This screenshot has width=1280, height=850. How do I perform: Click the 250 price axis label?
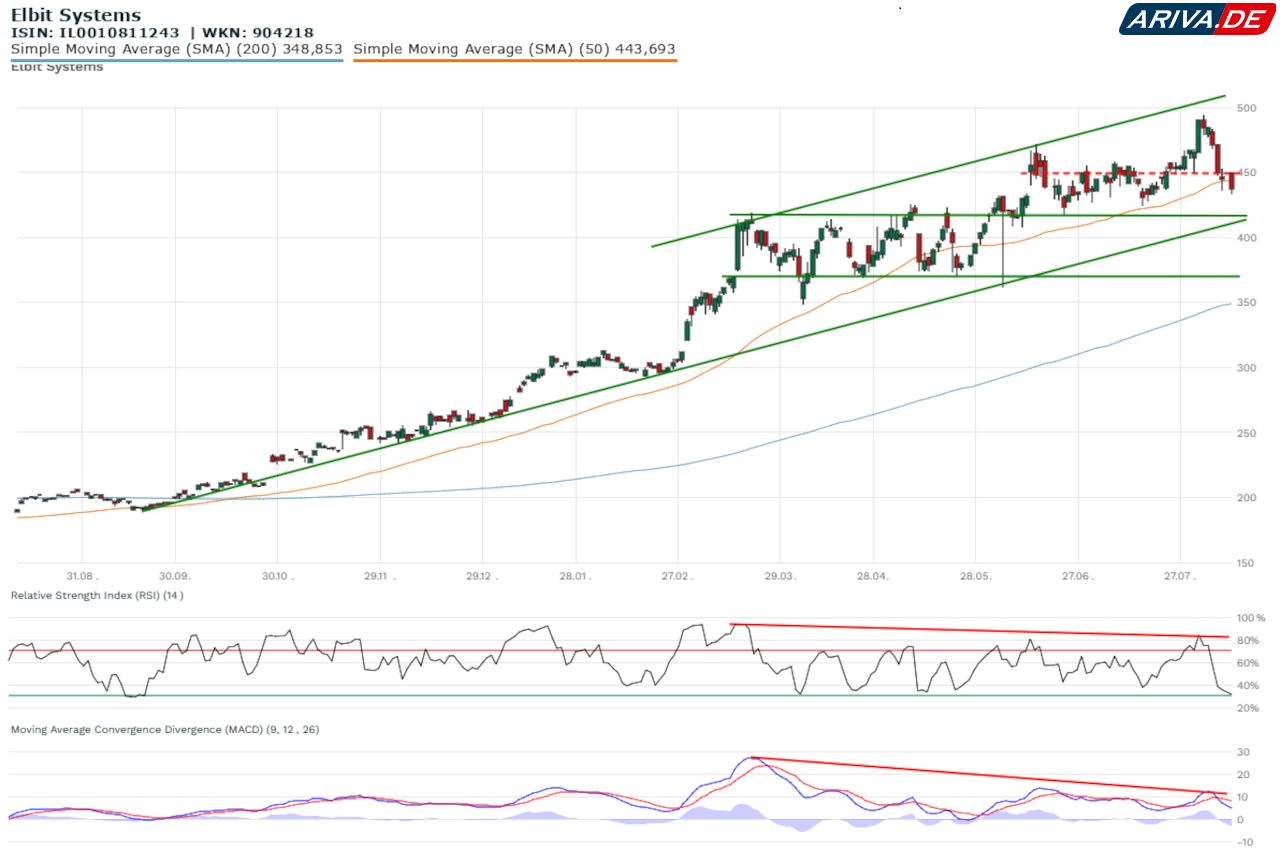pyautogui.click(x=1246, y=433)
